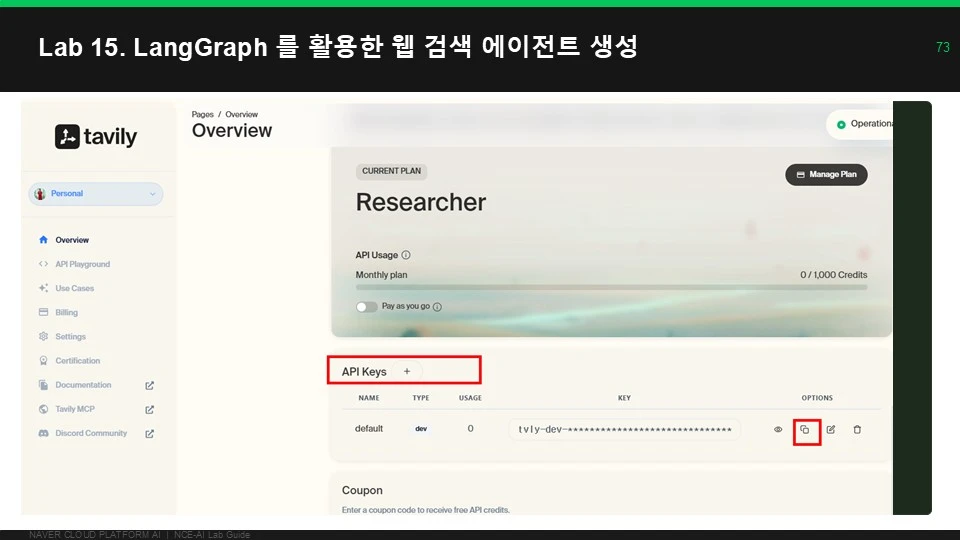960x540 pixels.
Task: Click the Pay as you go info icon
Action: point(437,307)
